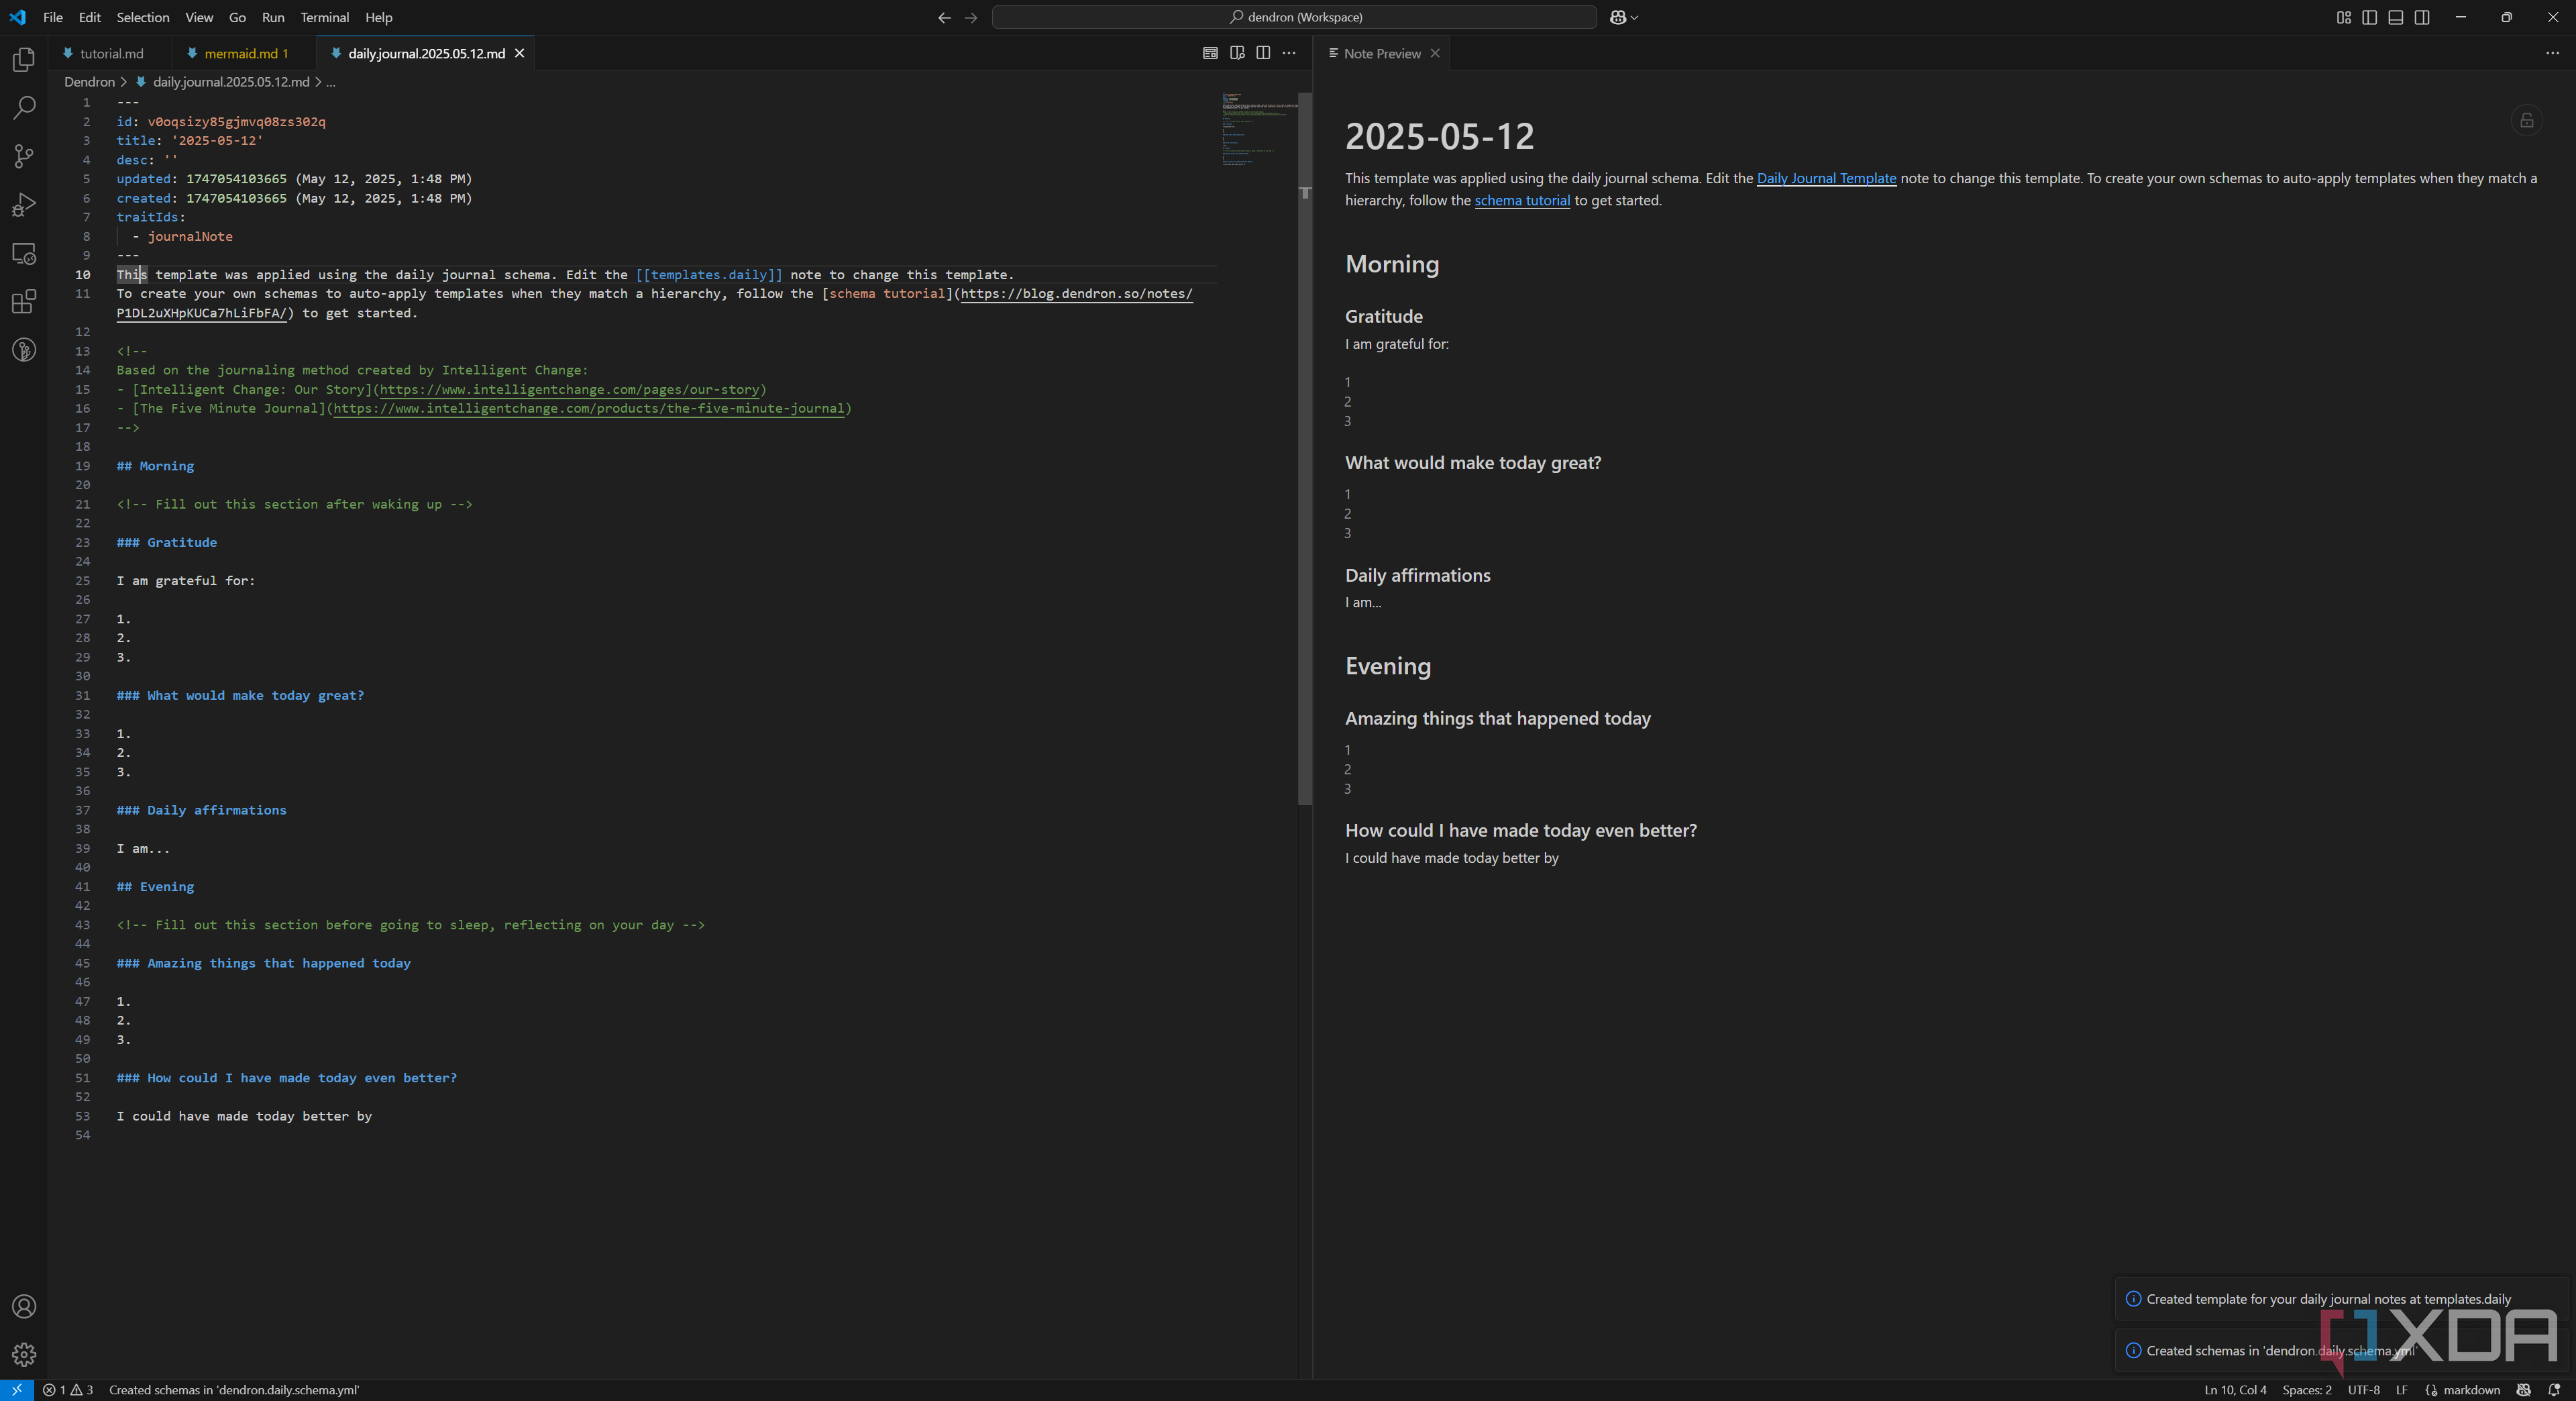
Task: Open the File menu
Action: (x=53, y=17)
